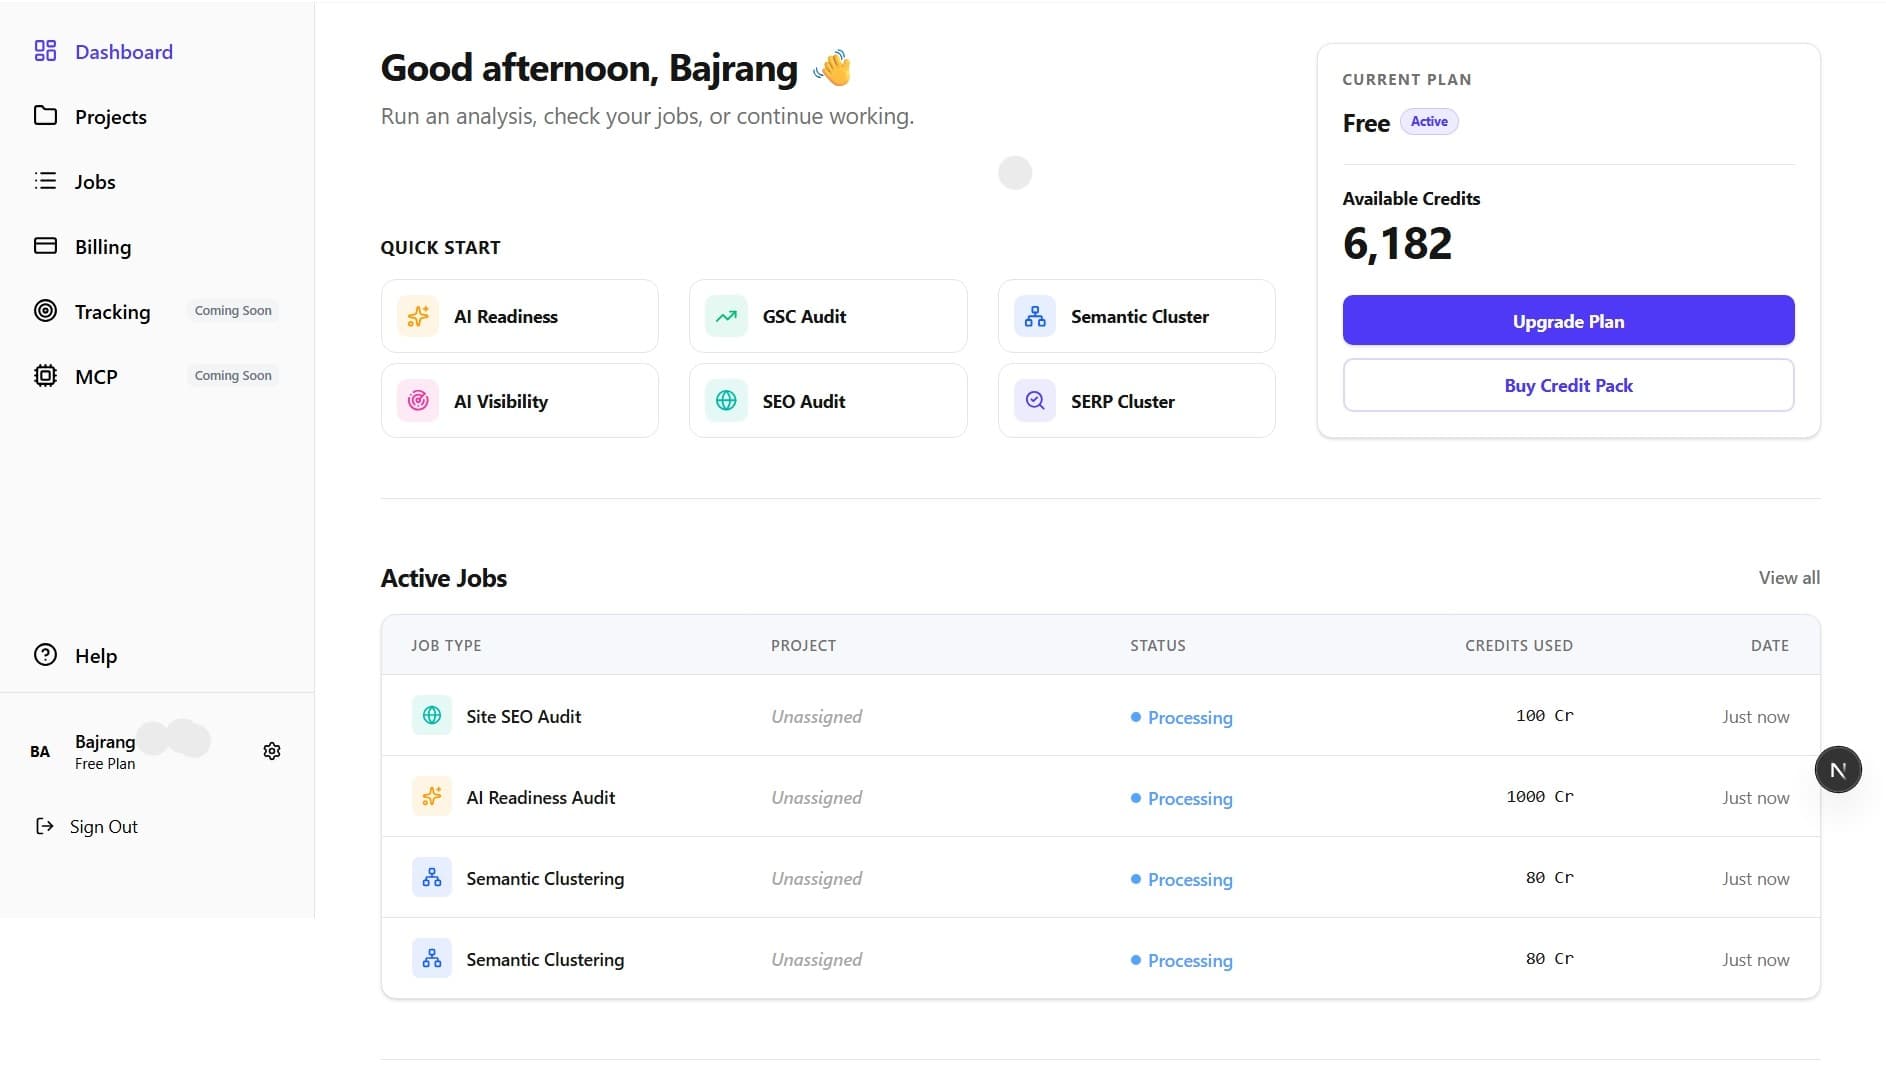Click Just now date of AI Readiness Audit
1886x1070 pixels.
[x=1756, y=798]
